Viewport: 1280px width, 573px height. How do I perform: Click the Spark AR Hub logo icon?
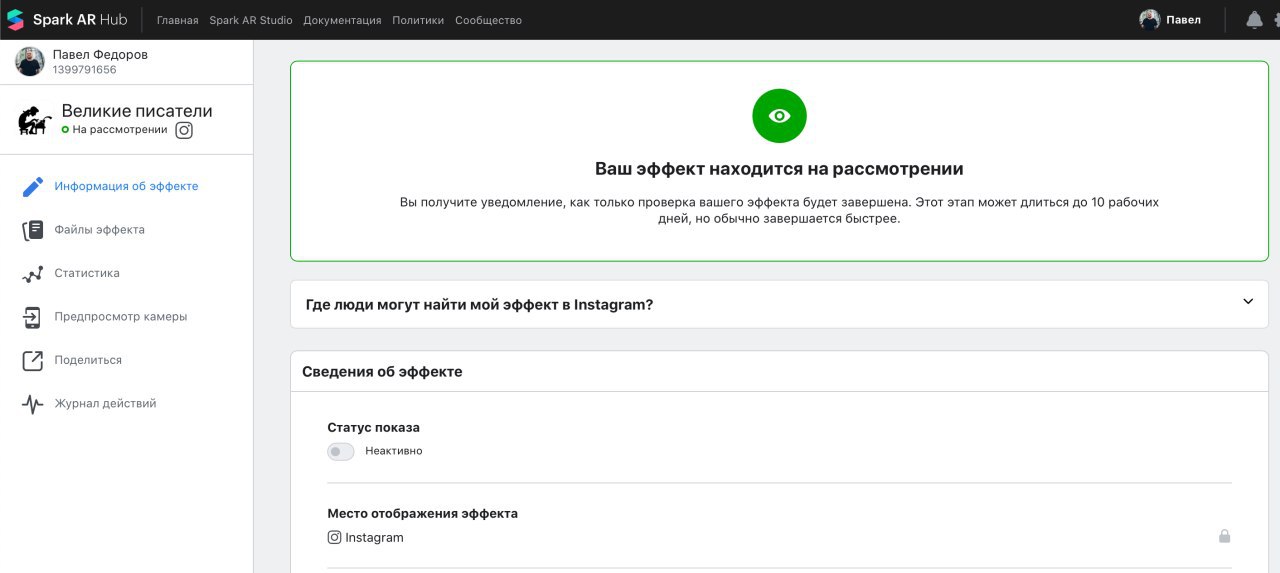(x=15, y=20)
